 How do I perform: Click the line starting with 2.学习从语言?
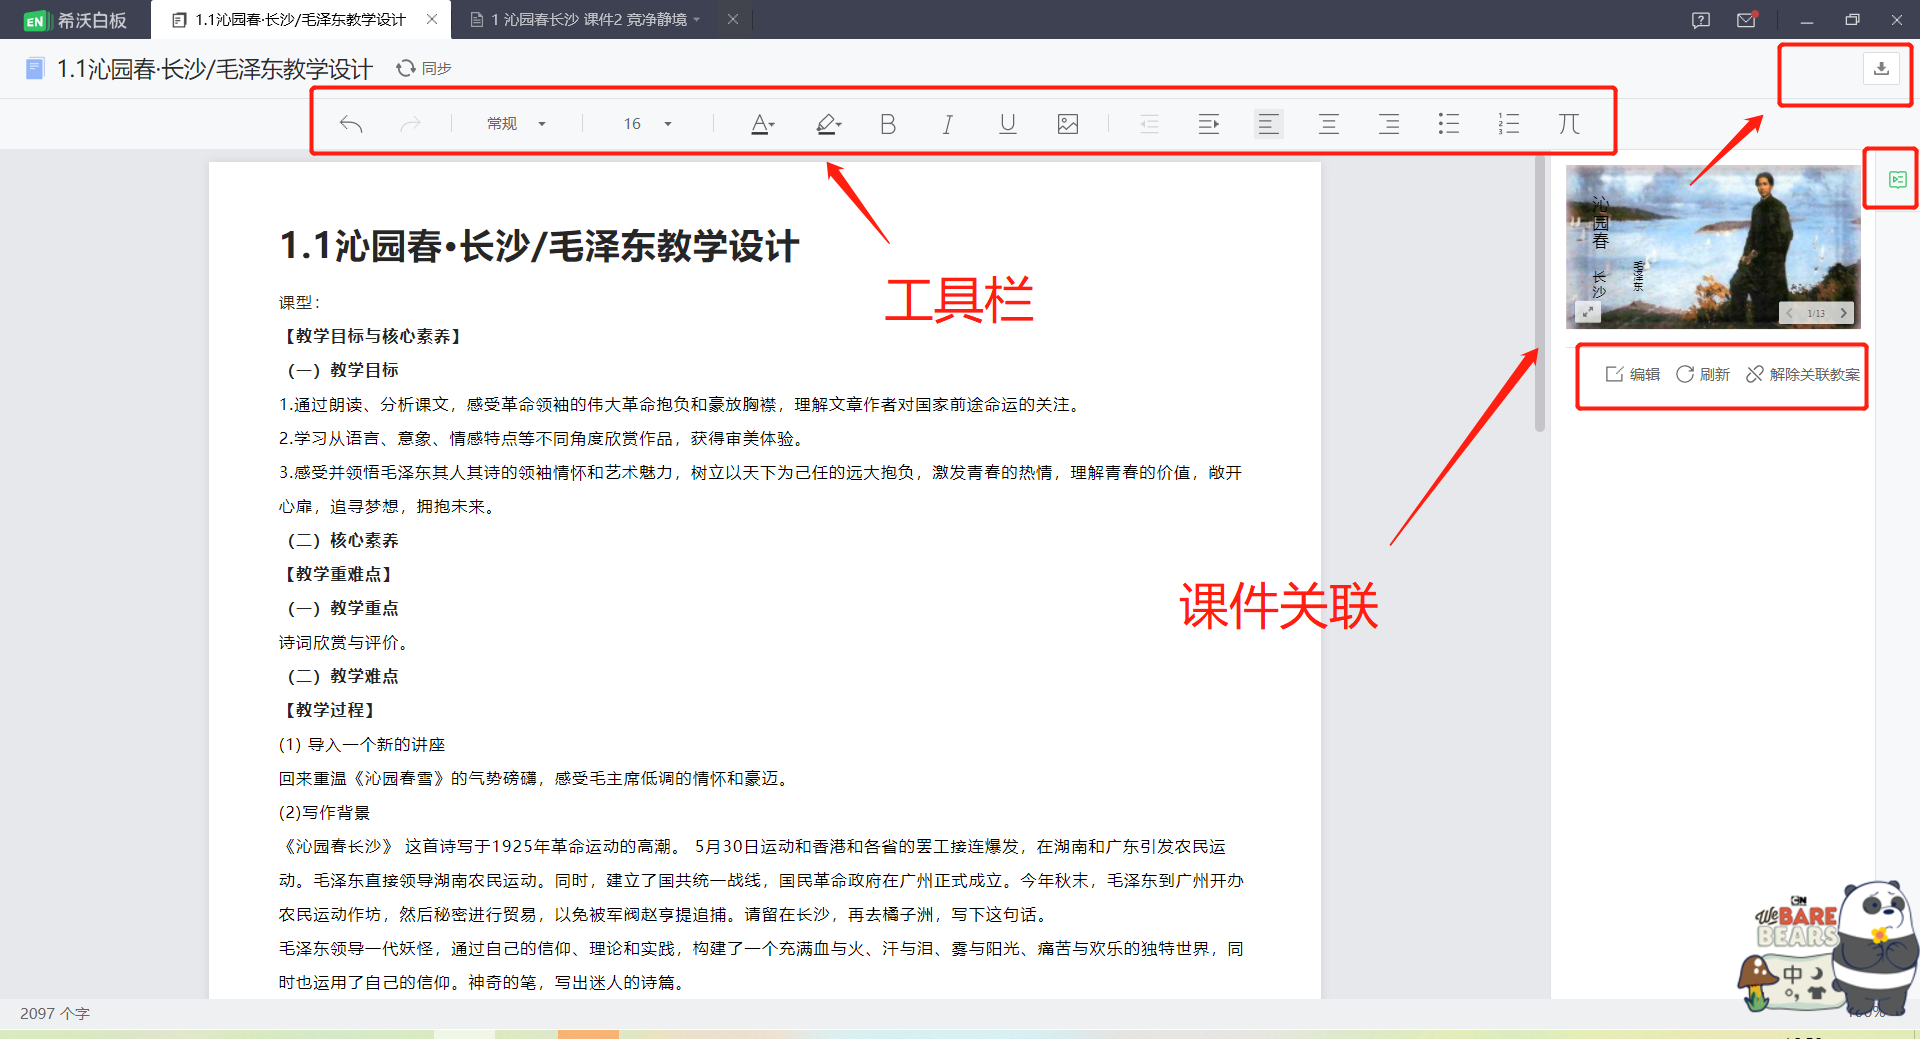543,438
